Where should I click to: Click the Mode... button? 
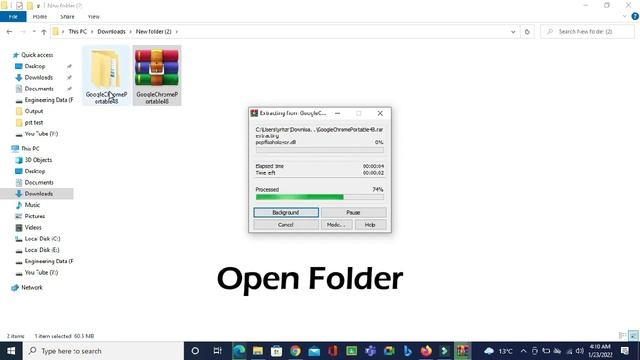(x=336, y=224)
